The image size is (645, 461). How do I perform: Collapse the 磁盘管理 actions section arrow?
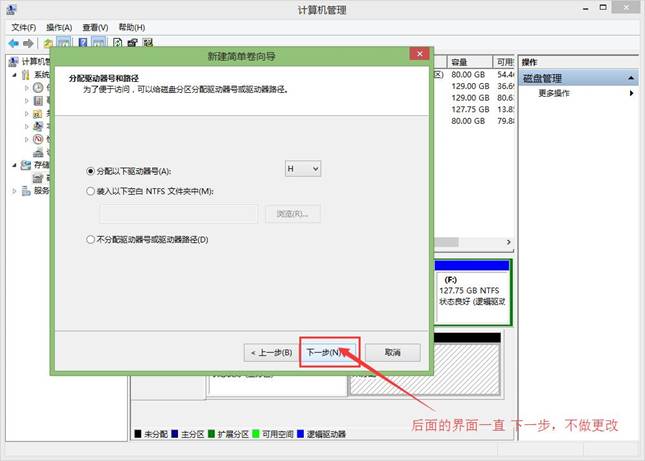coord(631,78)
